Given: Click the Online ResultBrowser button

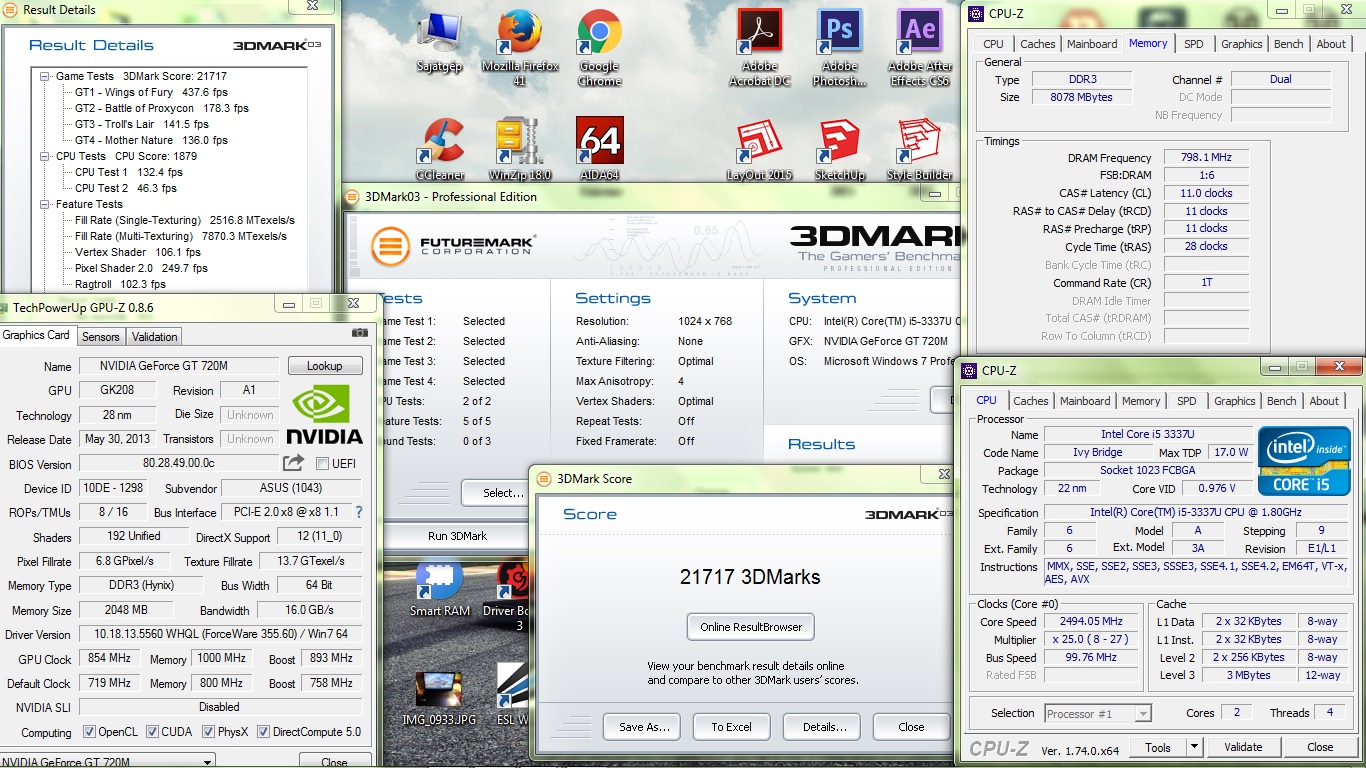Looking at the screenshot, I should point(751,627).
